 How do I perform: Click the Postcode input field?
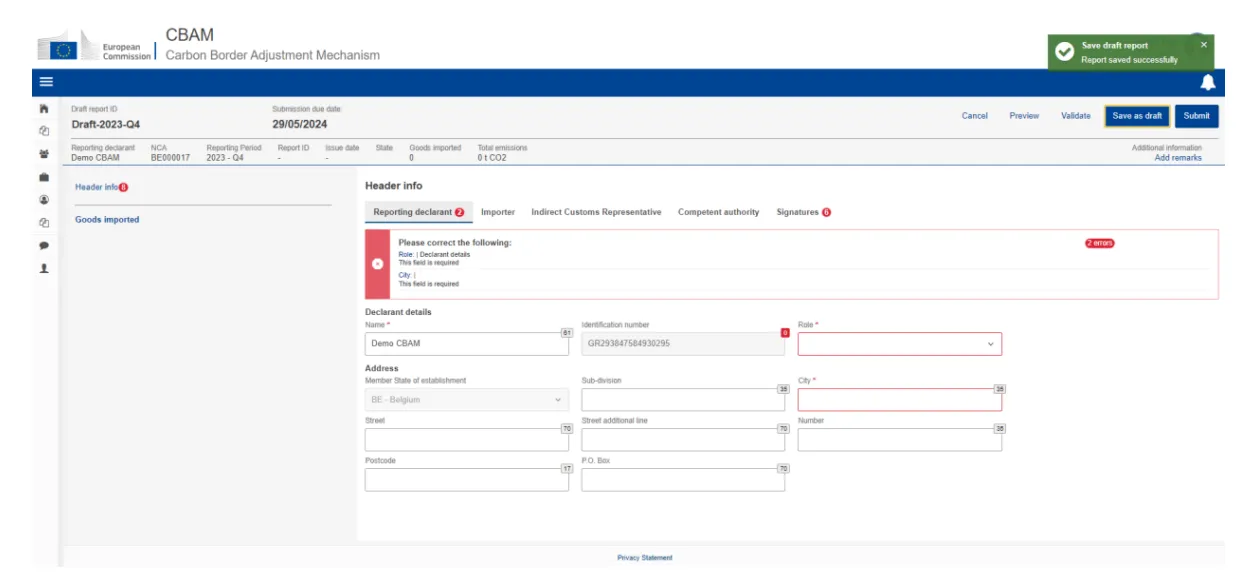(x=467, y=480)
